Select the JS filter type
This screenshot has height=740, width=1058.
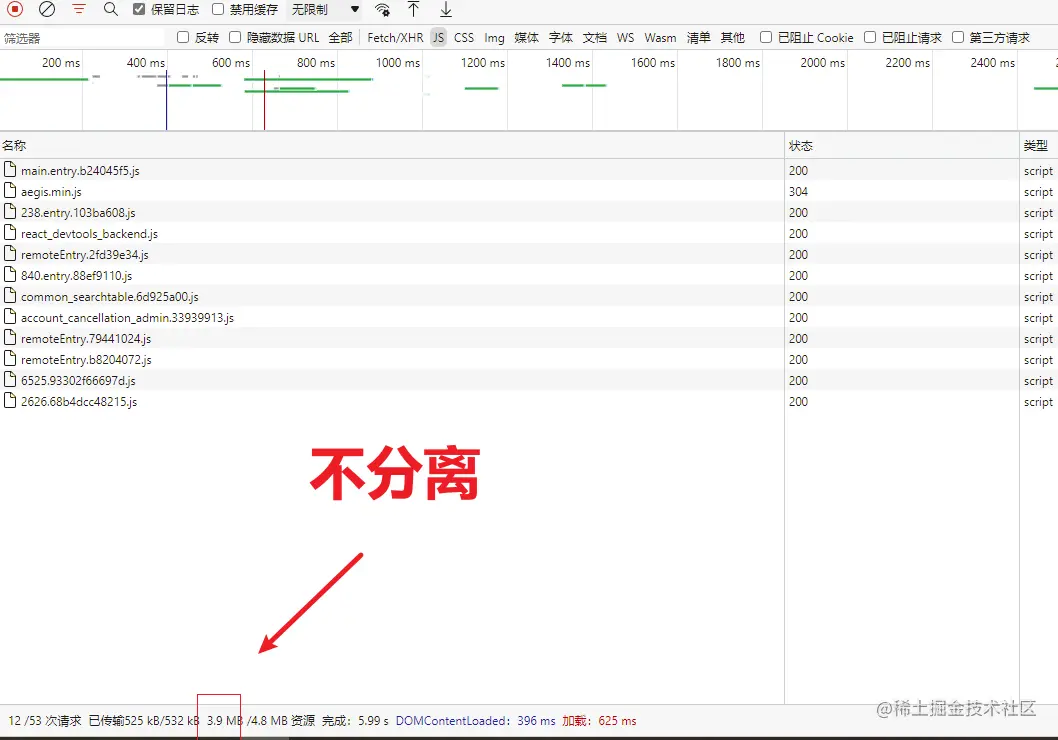(439, 38)
